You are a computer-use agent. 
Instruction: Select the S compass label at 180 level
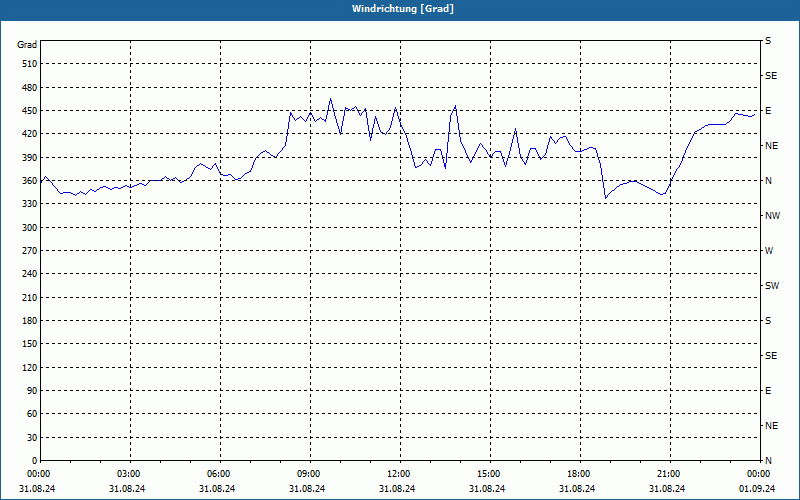pyautogui.click(x=768, y=321)
